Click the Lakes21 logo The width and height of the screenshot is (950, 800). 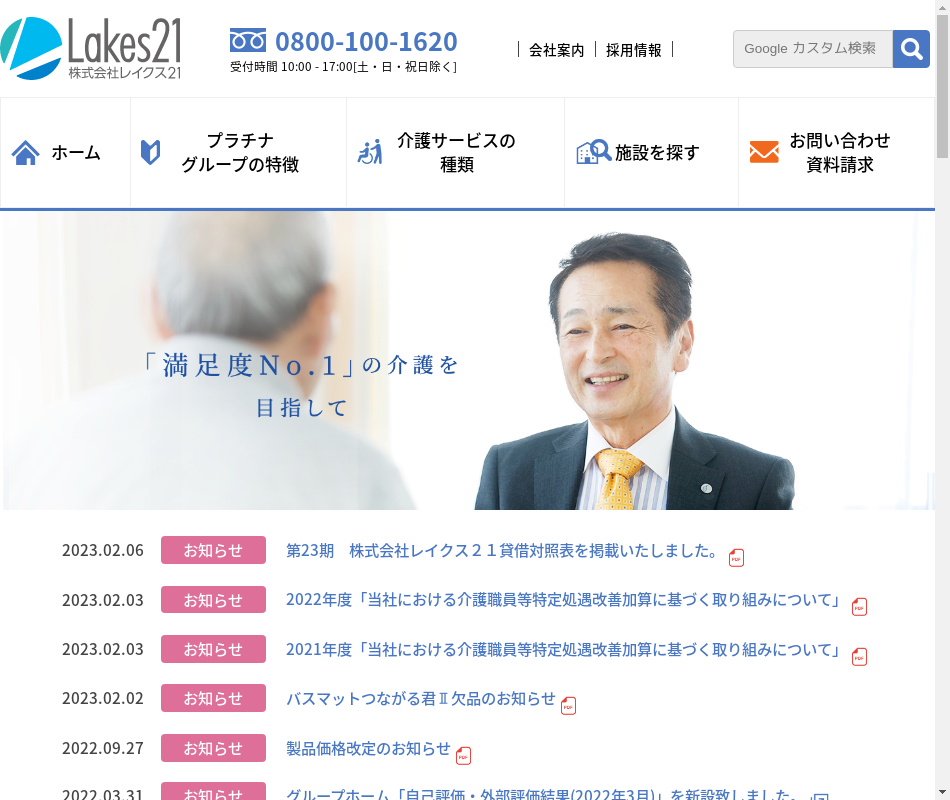pos(91,48)
